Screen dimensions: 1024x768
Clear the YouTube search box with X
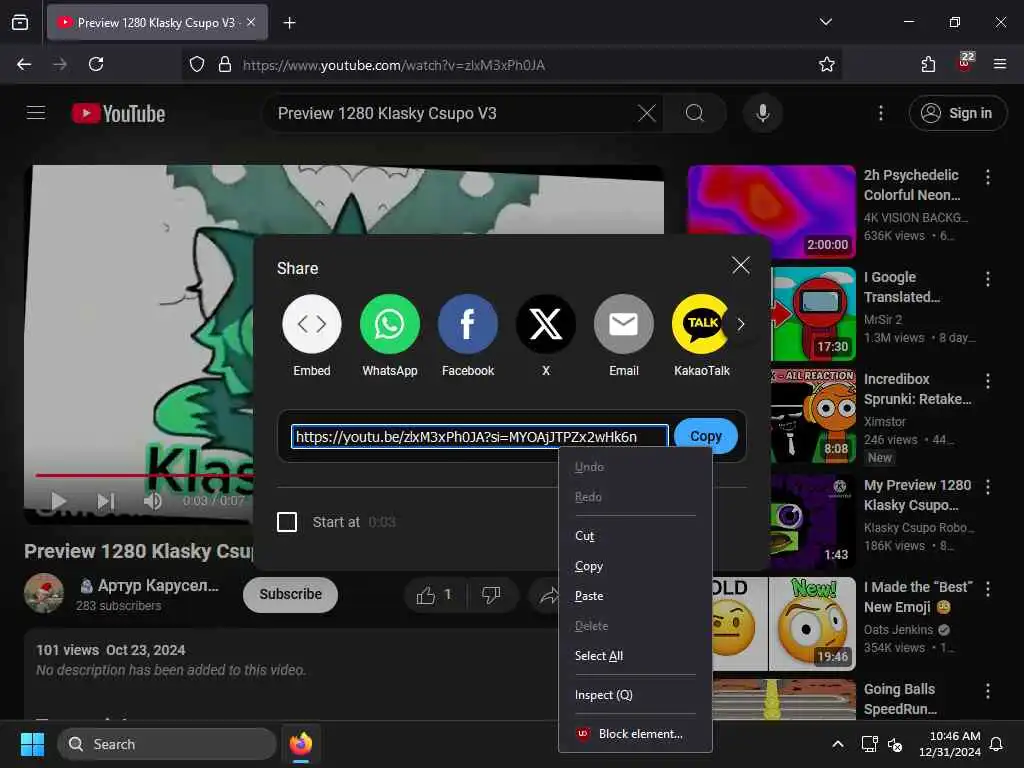[x=647, y=114]
